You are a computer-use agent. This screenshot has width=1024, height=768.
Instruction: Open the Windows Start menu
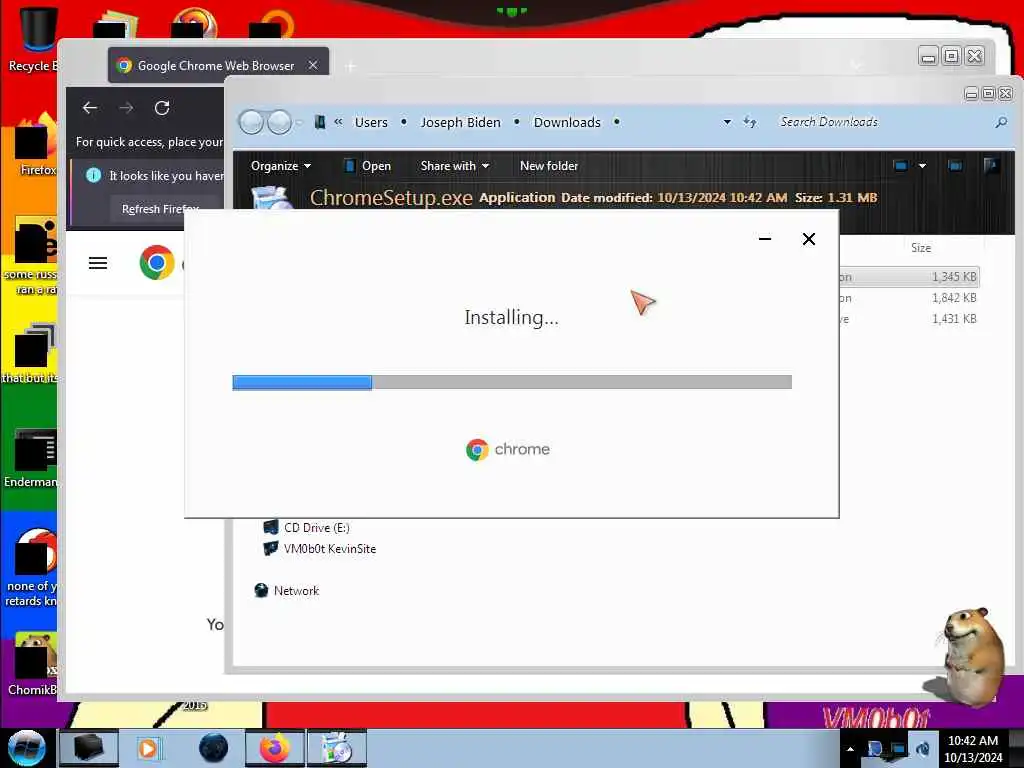(x=26, y=748)
